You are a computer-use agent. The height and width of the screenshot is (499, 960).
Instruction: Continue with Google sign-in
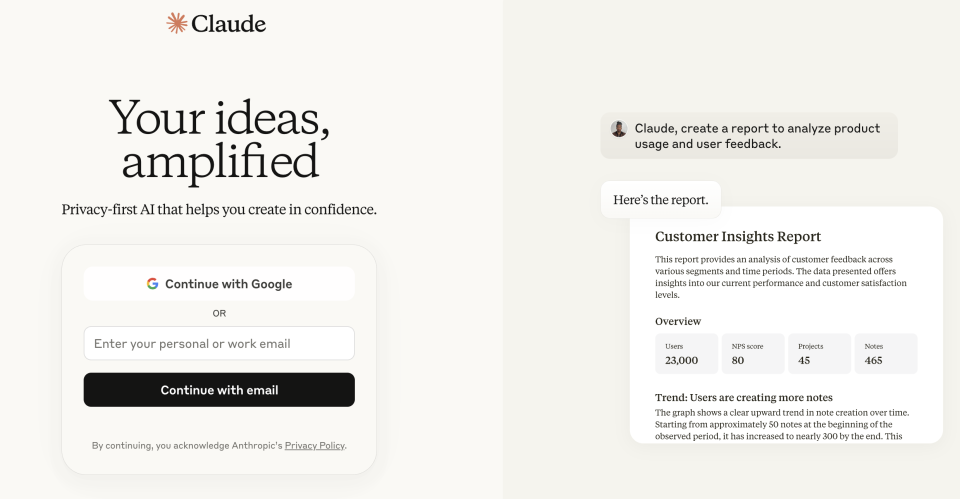[219, 283]
